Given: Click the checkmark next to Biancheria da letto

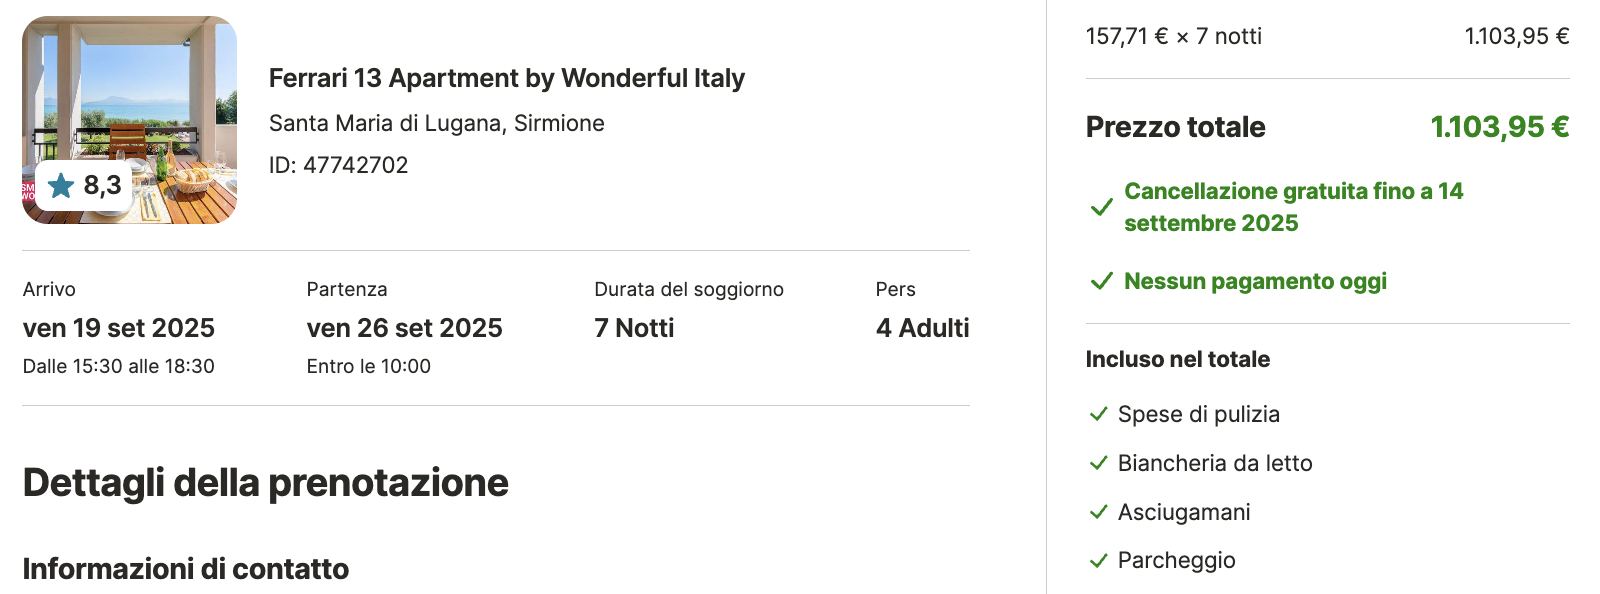Looking at the screenshot, I should pos(1098,463).
